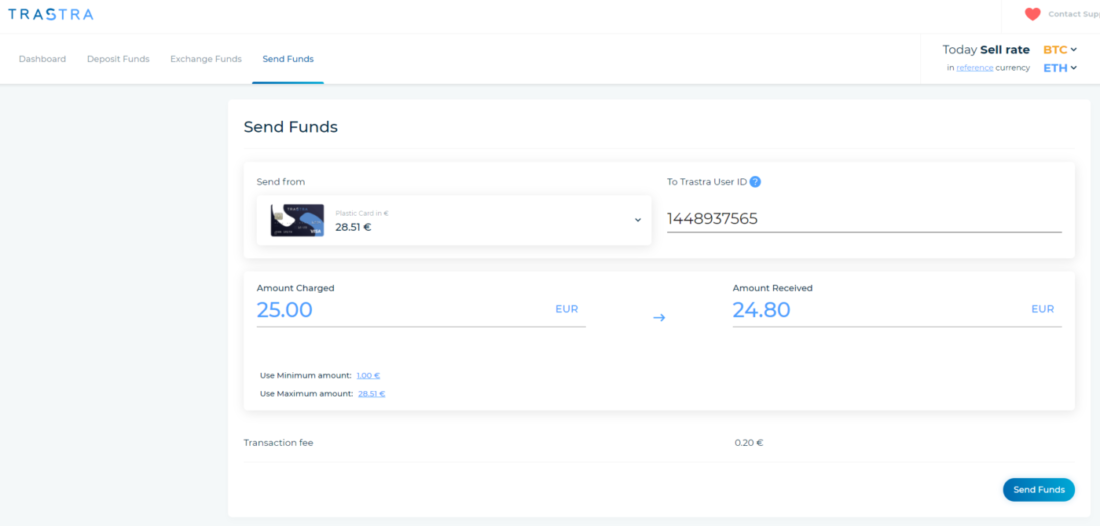The image size is (1100, 526).
Task: Click the User ID help question icon
Action: 755,182
